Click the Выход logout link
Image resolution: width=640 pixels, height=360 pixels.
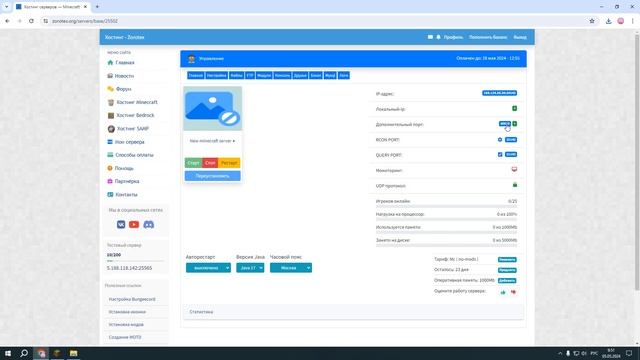(520, 37)
